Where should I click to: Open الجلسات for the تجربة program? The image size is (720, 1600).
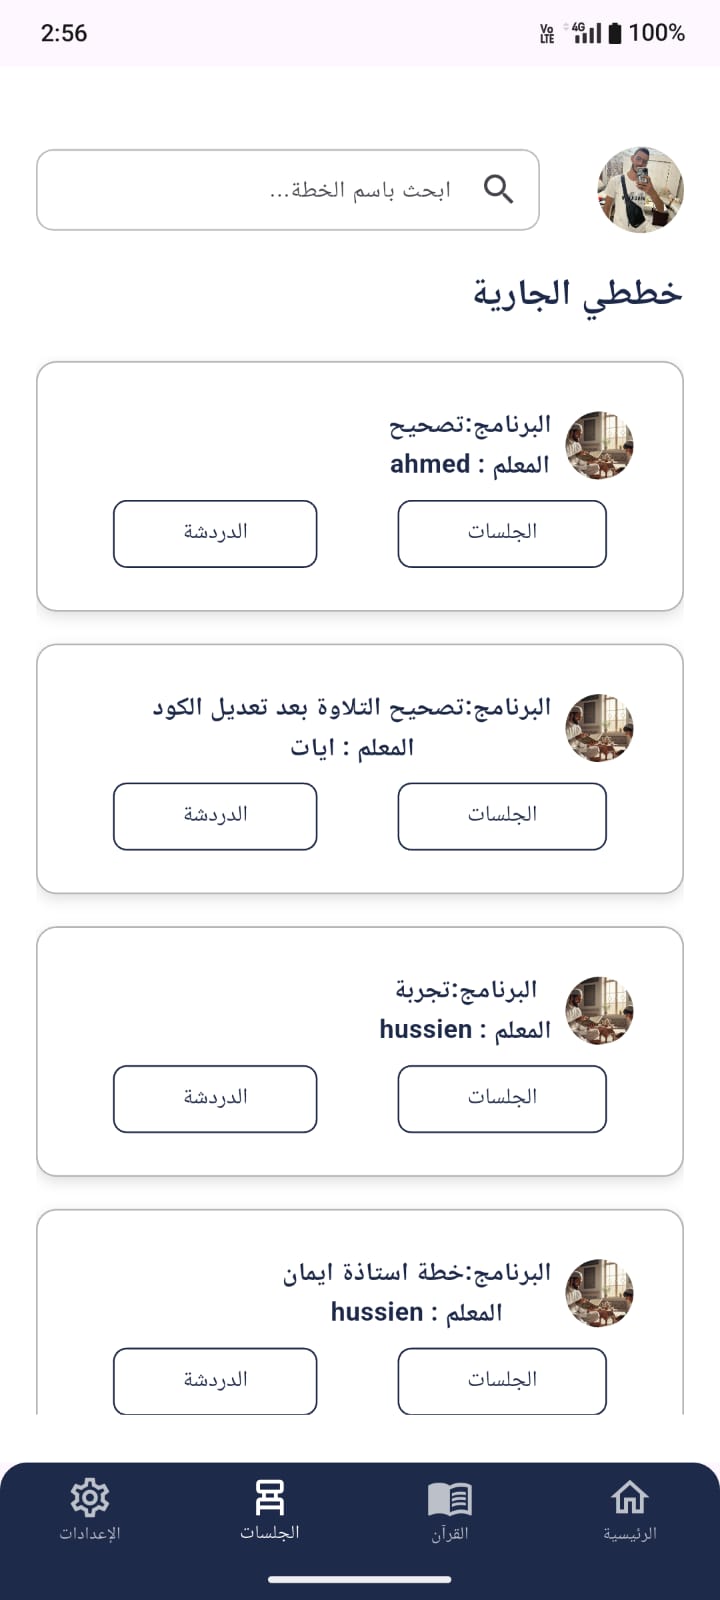pos(502,1098)
